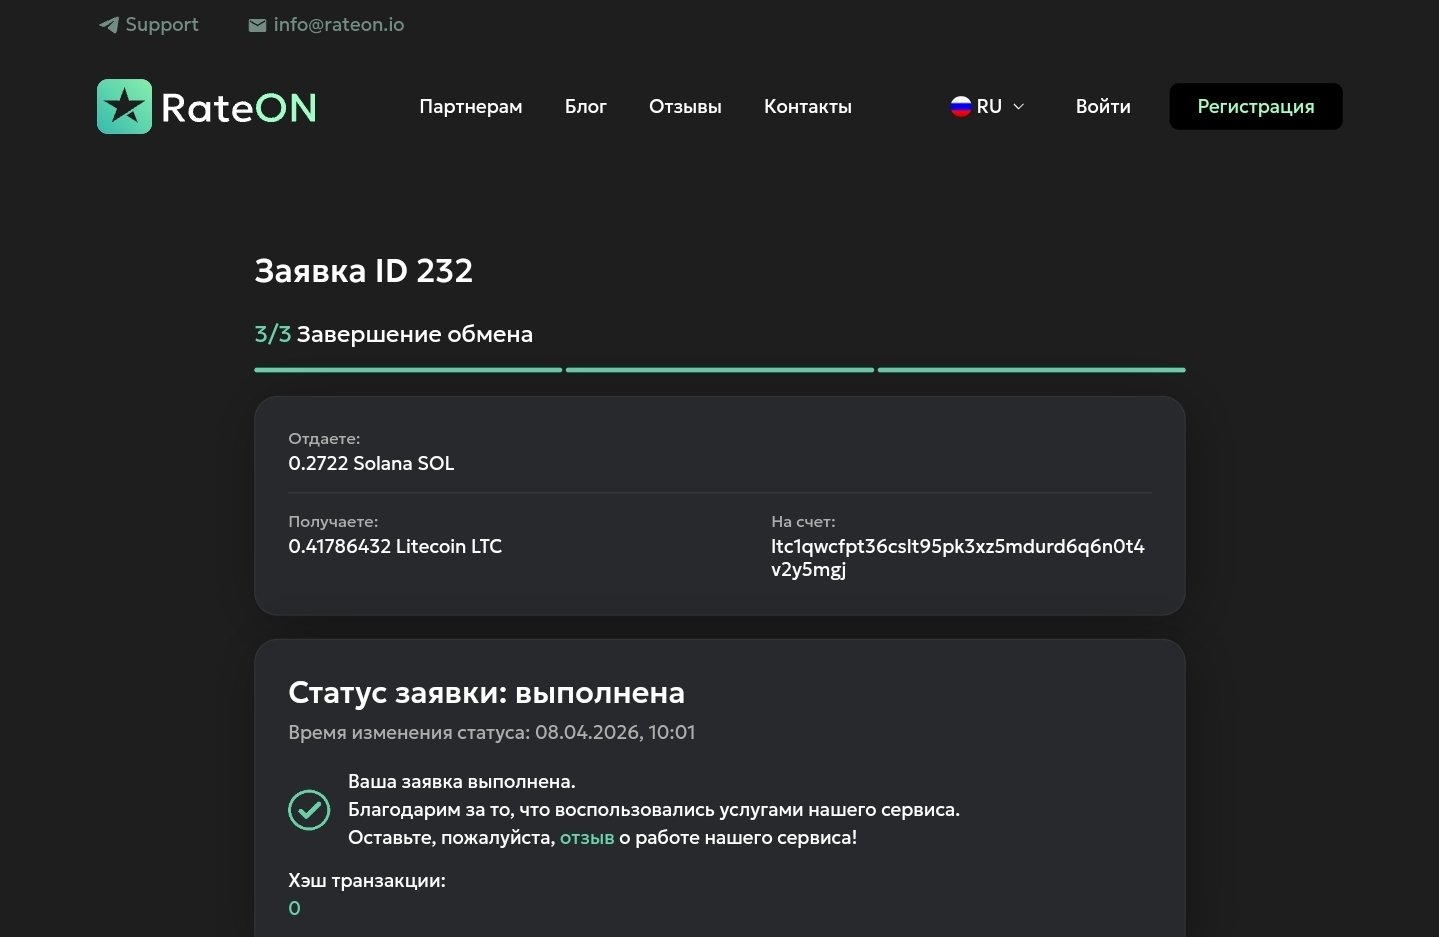Image resolution: width=1439 pixels, height=937 pixels.
Task: Click the info@rateon.io email link
Action: [x=339, y=25]
